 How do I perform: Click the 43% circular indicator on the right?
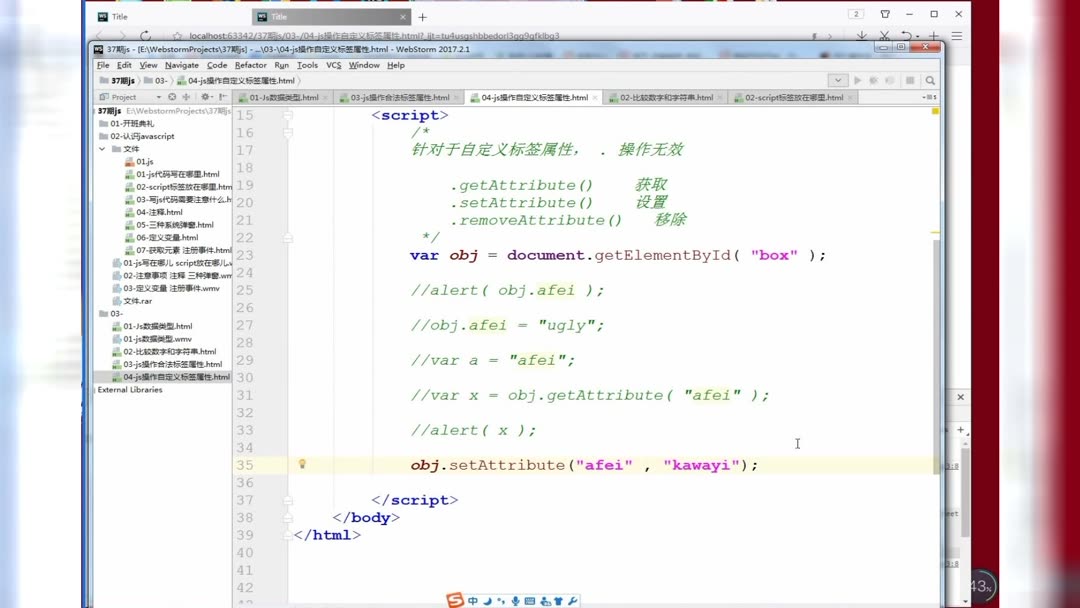[x=981, y=585]
